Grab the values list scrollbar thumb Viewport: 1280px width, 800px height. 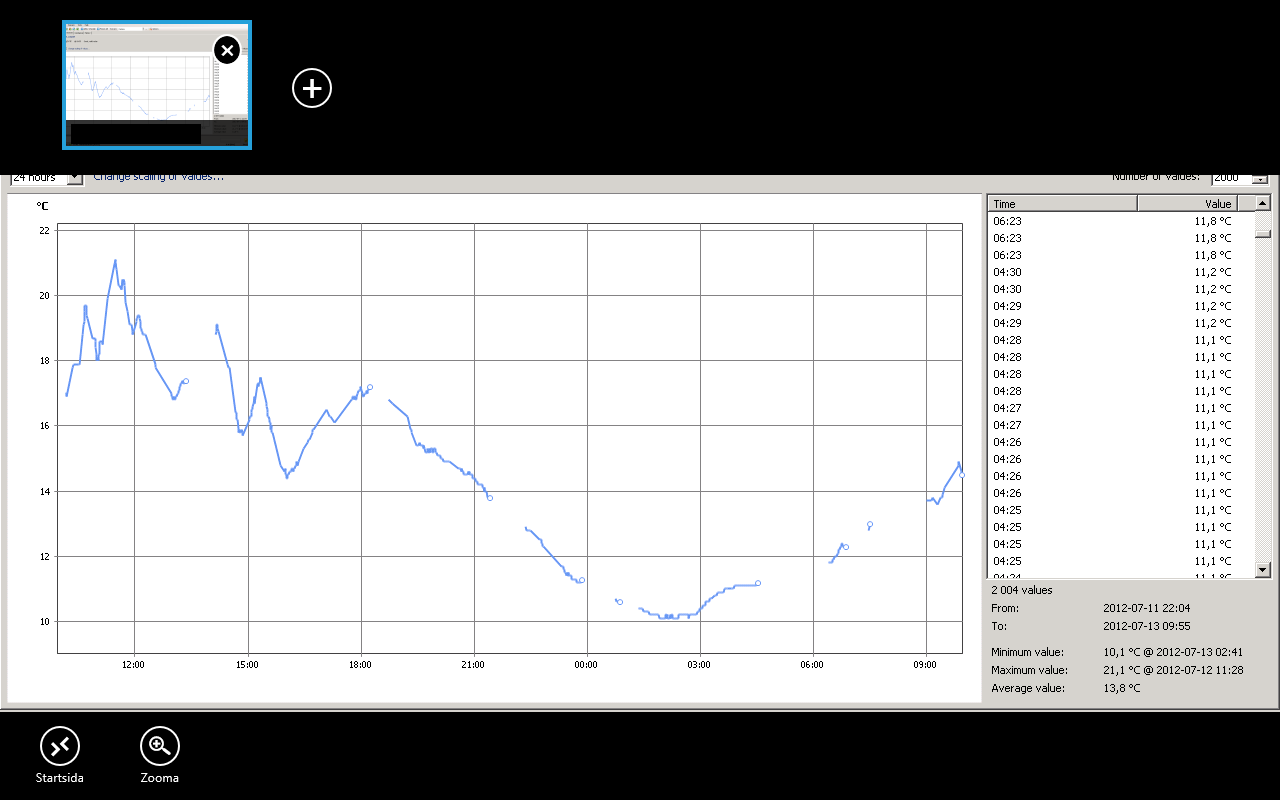point(1263,234)
